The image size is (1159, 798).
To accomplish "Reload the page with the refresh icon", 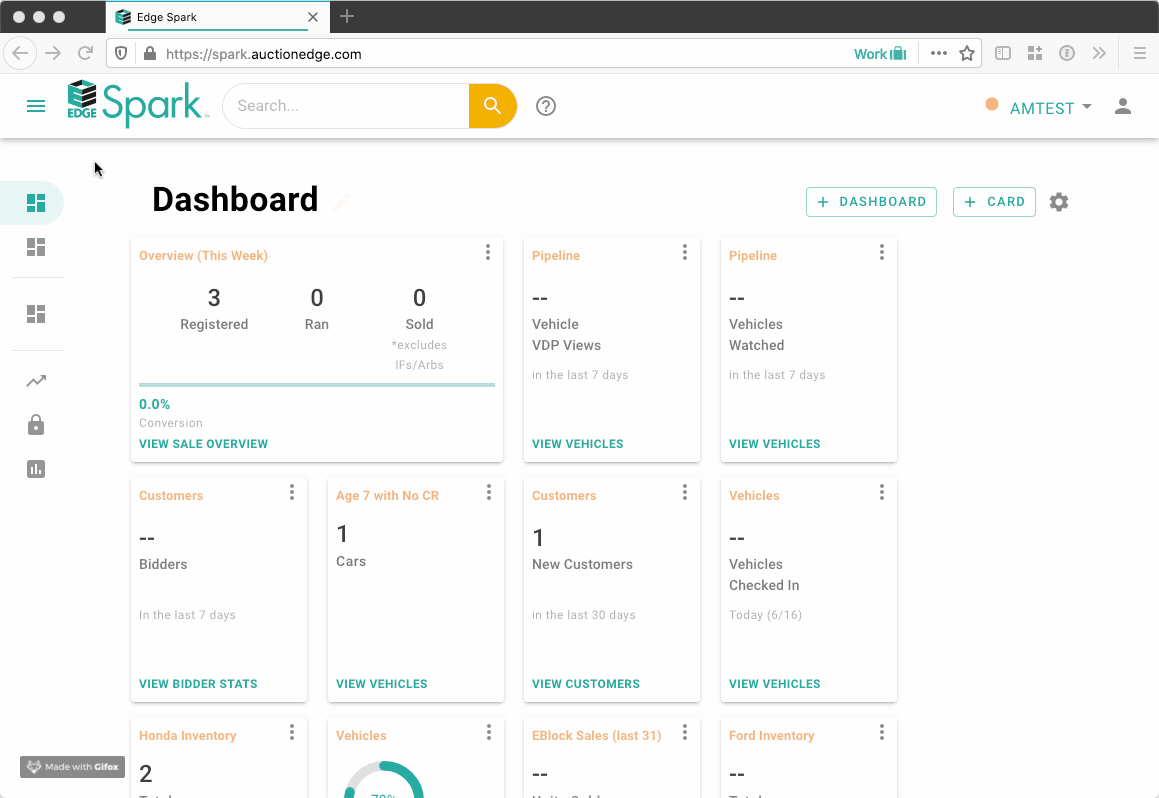I will (x=86, y=53).
